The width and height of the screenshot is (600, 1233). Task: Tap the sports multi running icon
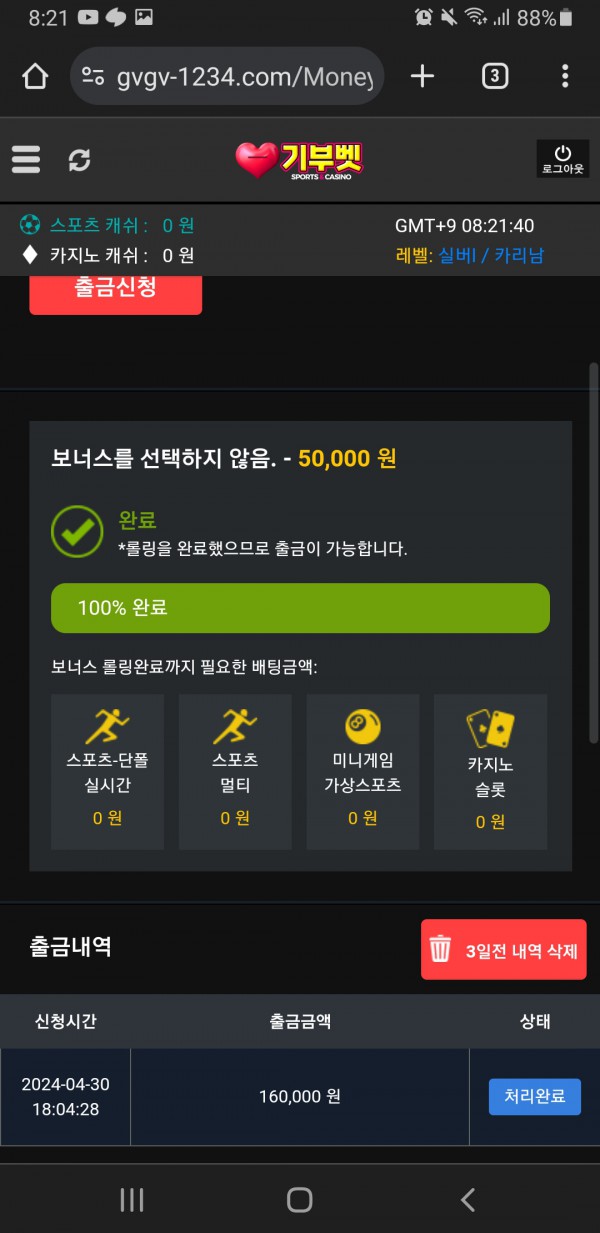(x=235, y=727)
